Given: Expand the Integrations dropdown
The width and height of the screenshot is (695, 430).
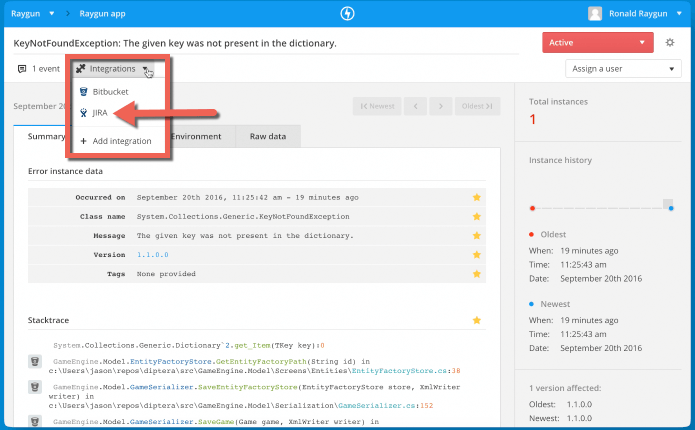Looking at the screenshot, I should (113, 69).
